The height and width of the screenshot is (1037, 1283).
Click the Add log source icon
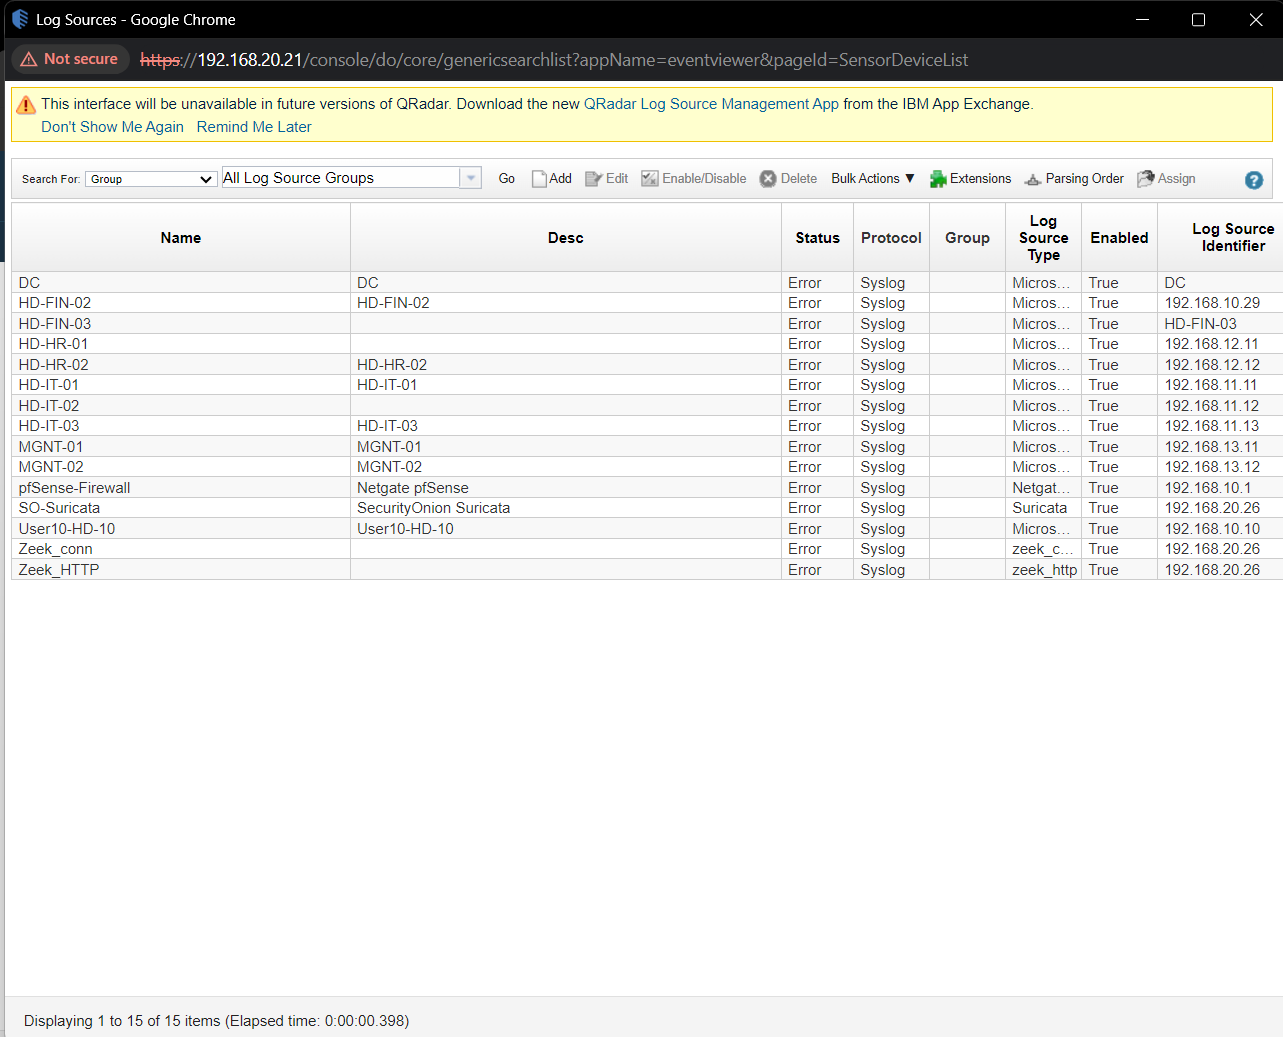[540, 179]
